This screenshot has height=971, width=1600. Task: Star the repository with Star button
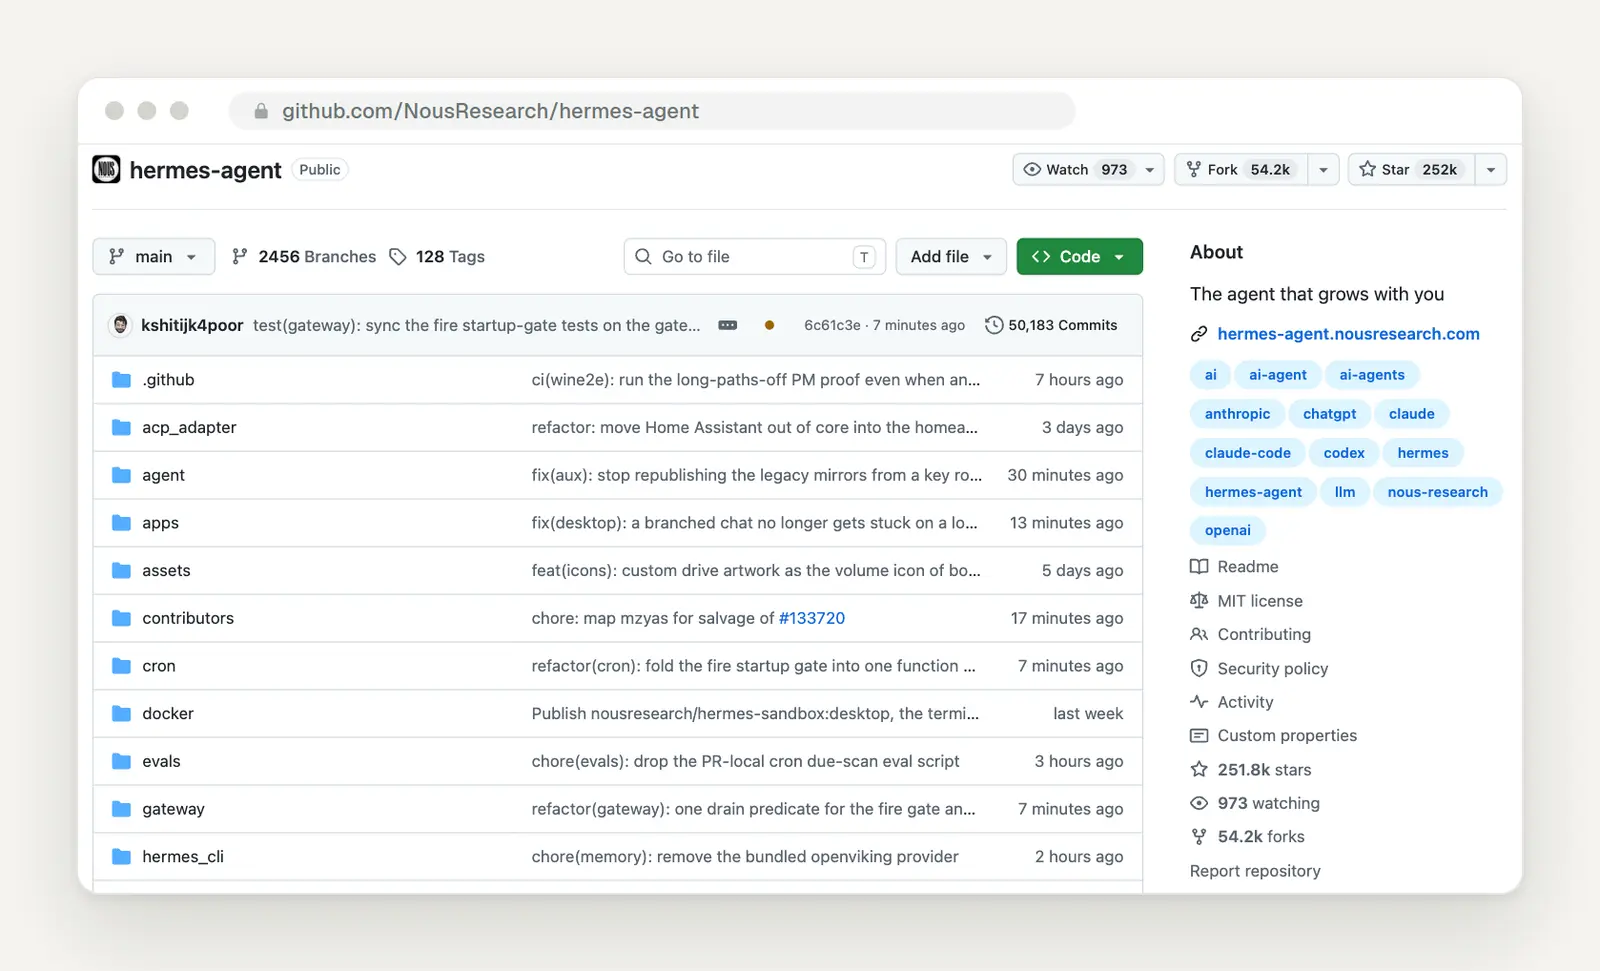(x=1411, y=170)
